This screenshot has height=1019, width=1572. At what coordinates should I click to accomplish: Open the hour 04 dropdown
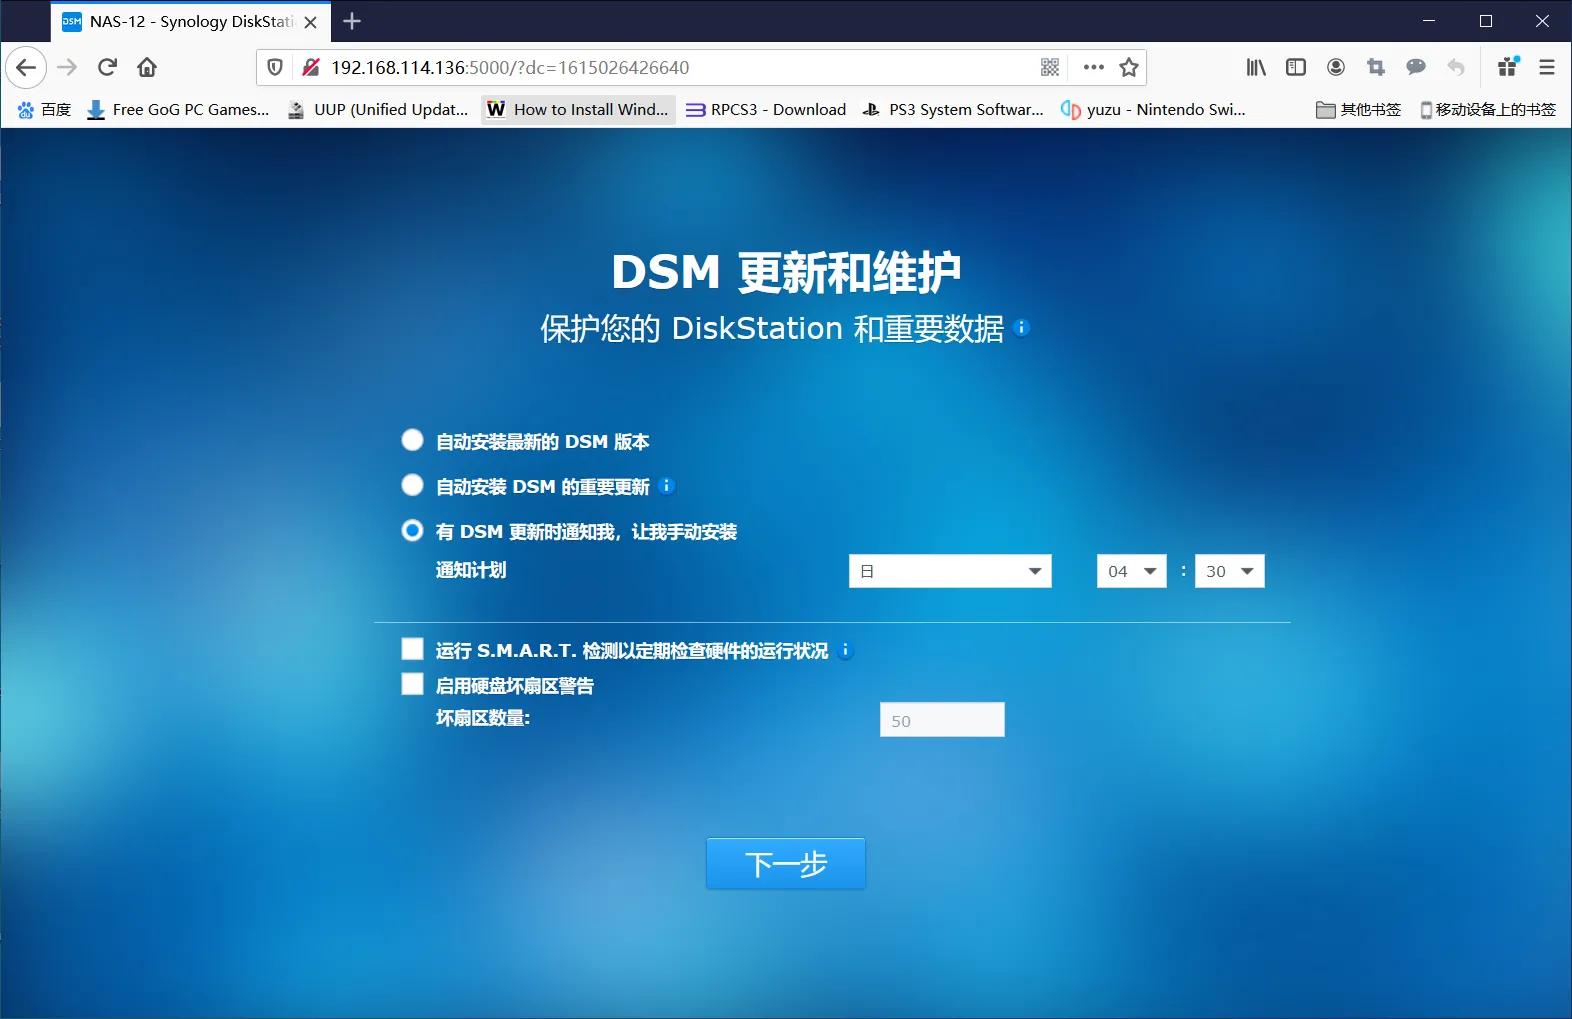tap(1132, 571)
